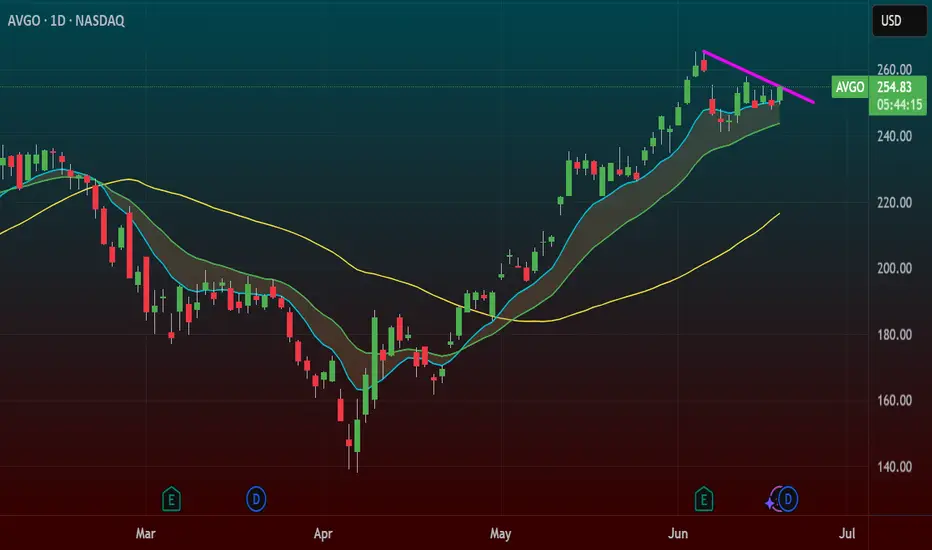This screenshot has height=550, width=932.
Task: Open the USD currency selector
Action: (x=899, y=21)
